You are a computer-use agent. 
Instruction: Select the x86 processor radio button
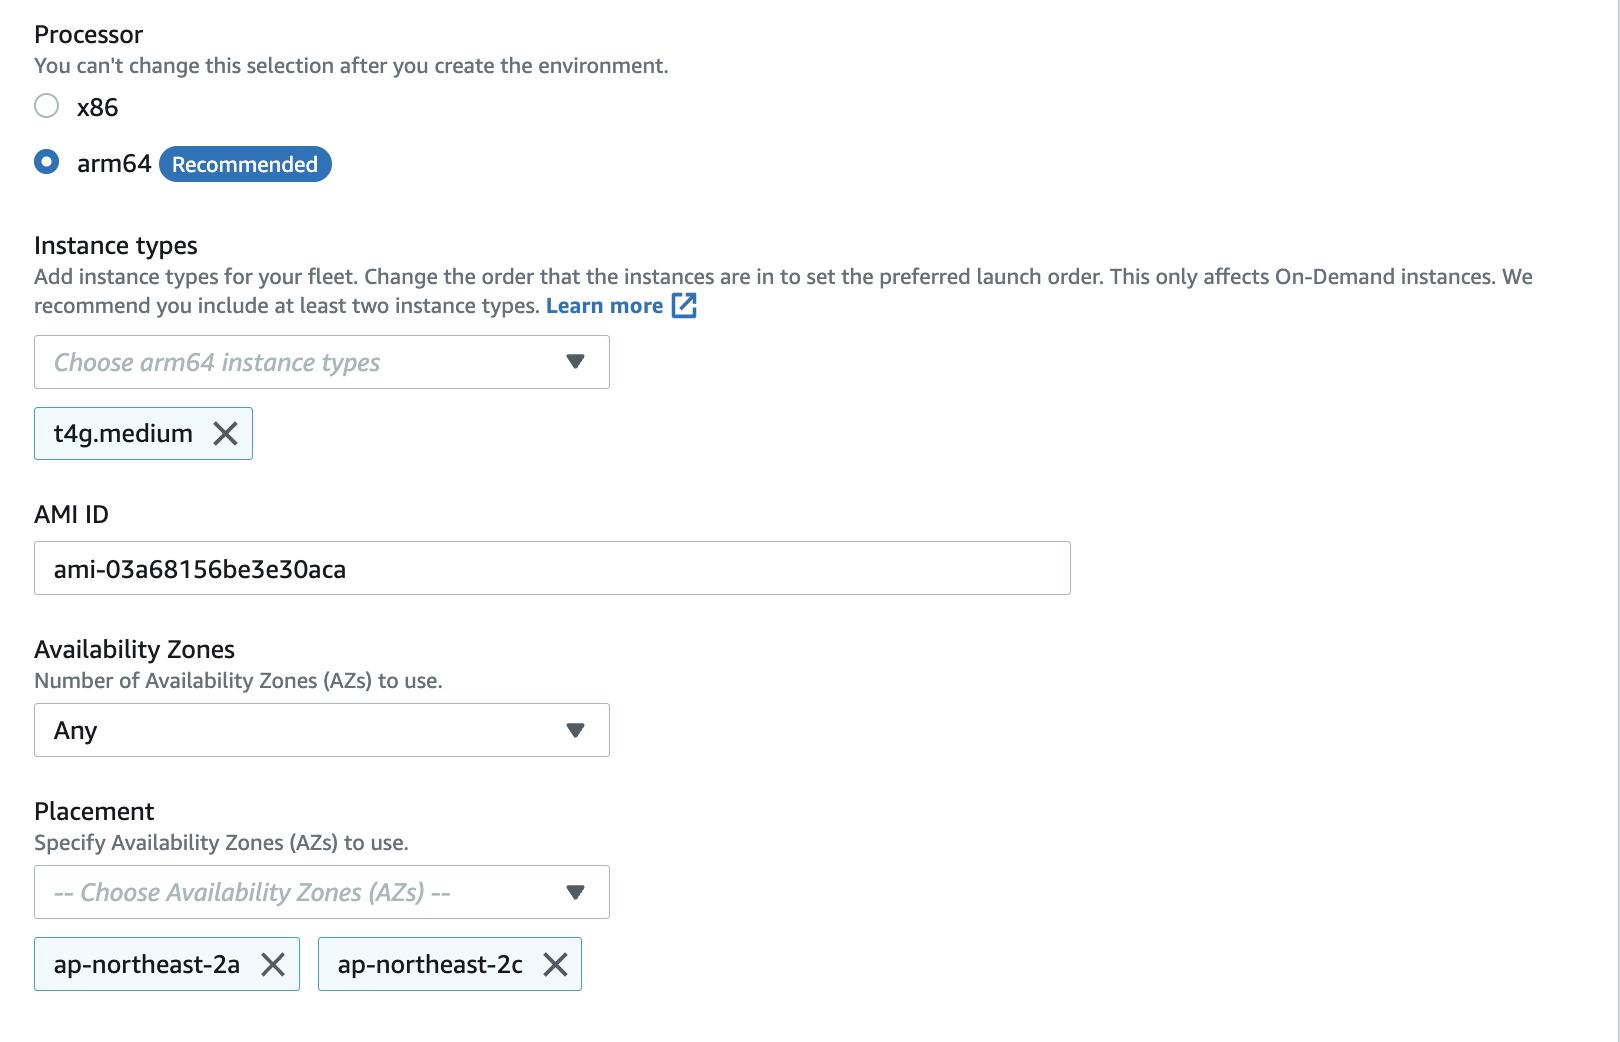tap(47, 106)
